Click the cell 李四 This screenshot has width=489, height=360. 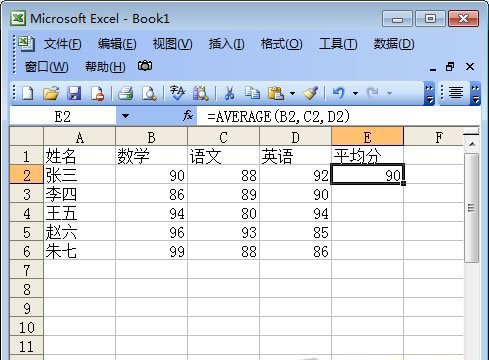click(79, 194)
